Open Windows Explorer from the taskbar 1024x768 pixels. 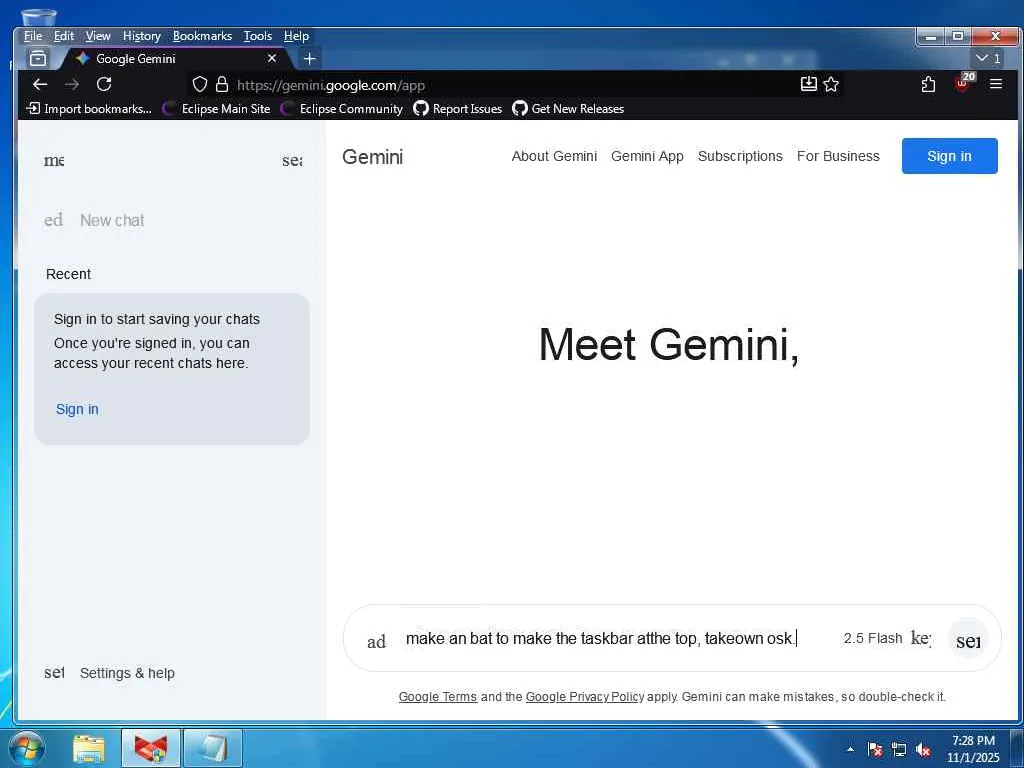click(x=89, y=748)
